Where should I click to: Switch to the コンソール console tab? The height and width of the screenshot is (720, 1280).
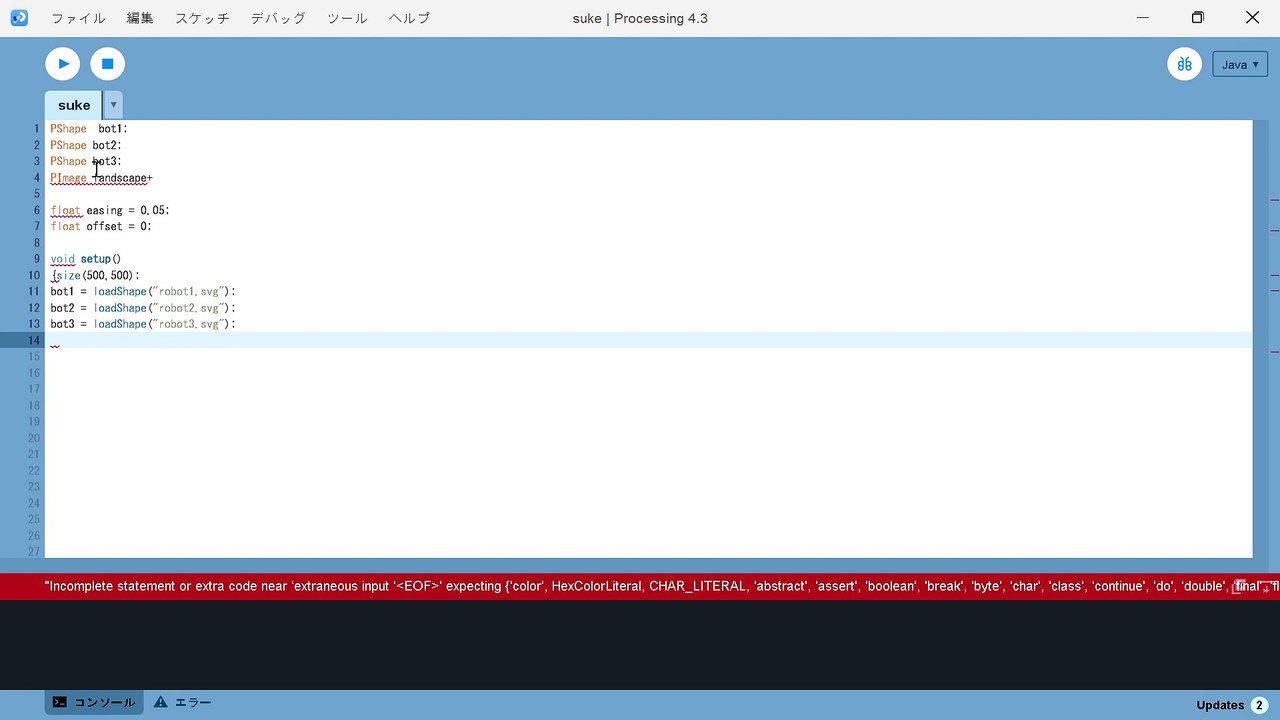94,703
